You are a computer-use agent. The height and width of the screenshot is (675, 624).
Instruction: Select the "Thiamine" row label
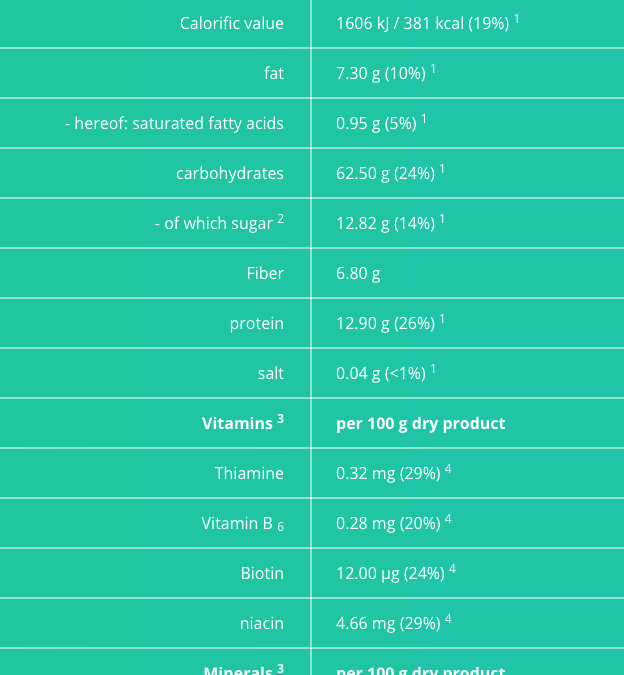point(249,473)
